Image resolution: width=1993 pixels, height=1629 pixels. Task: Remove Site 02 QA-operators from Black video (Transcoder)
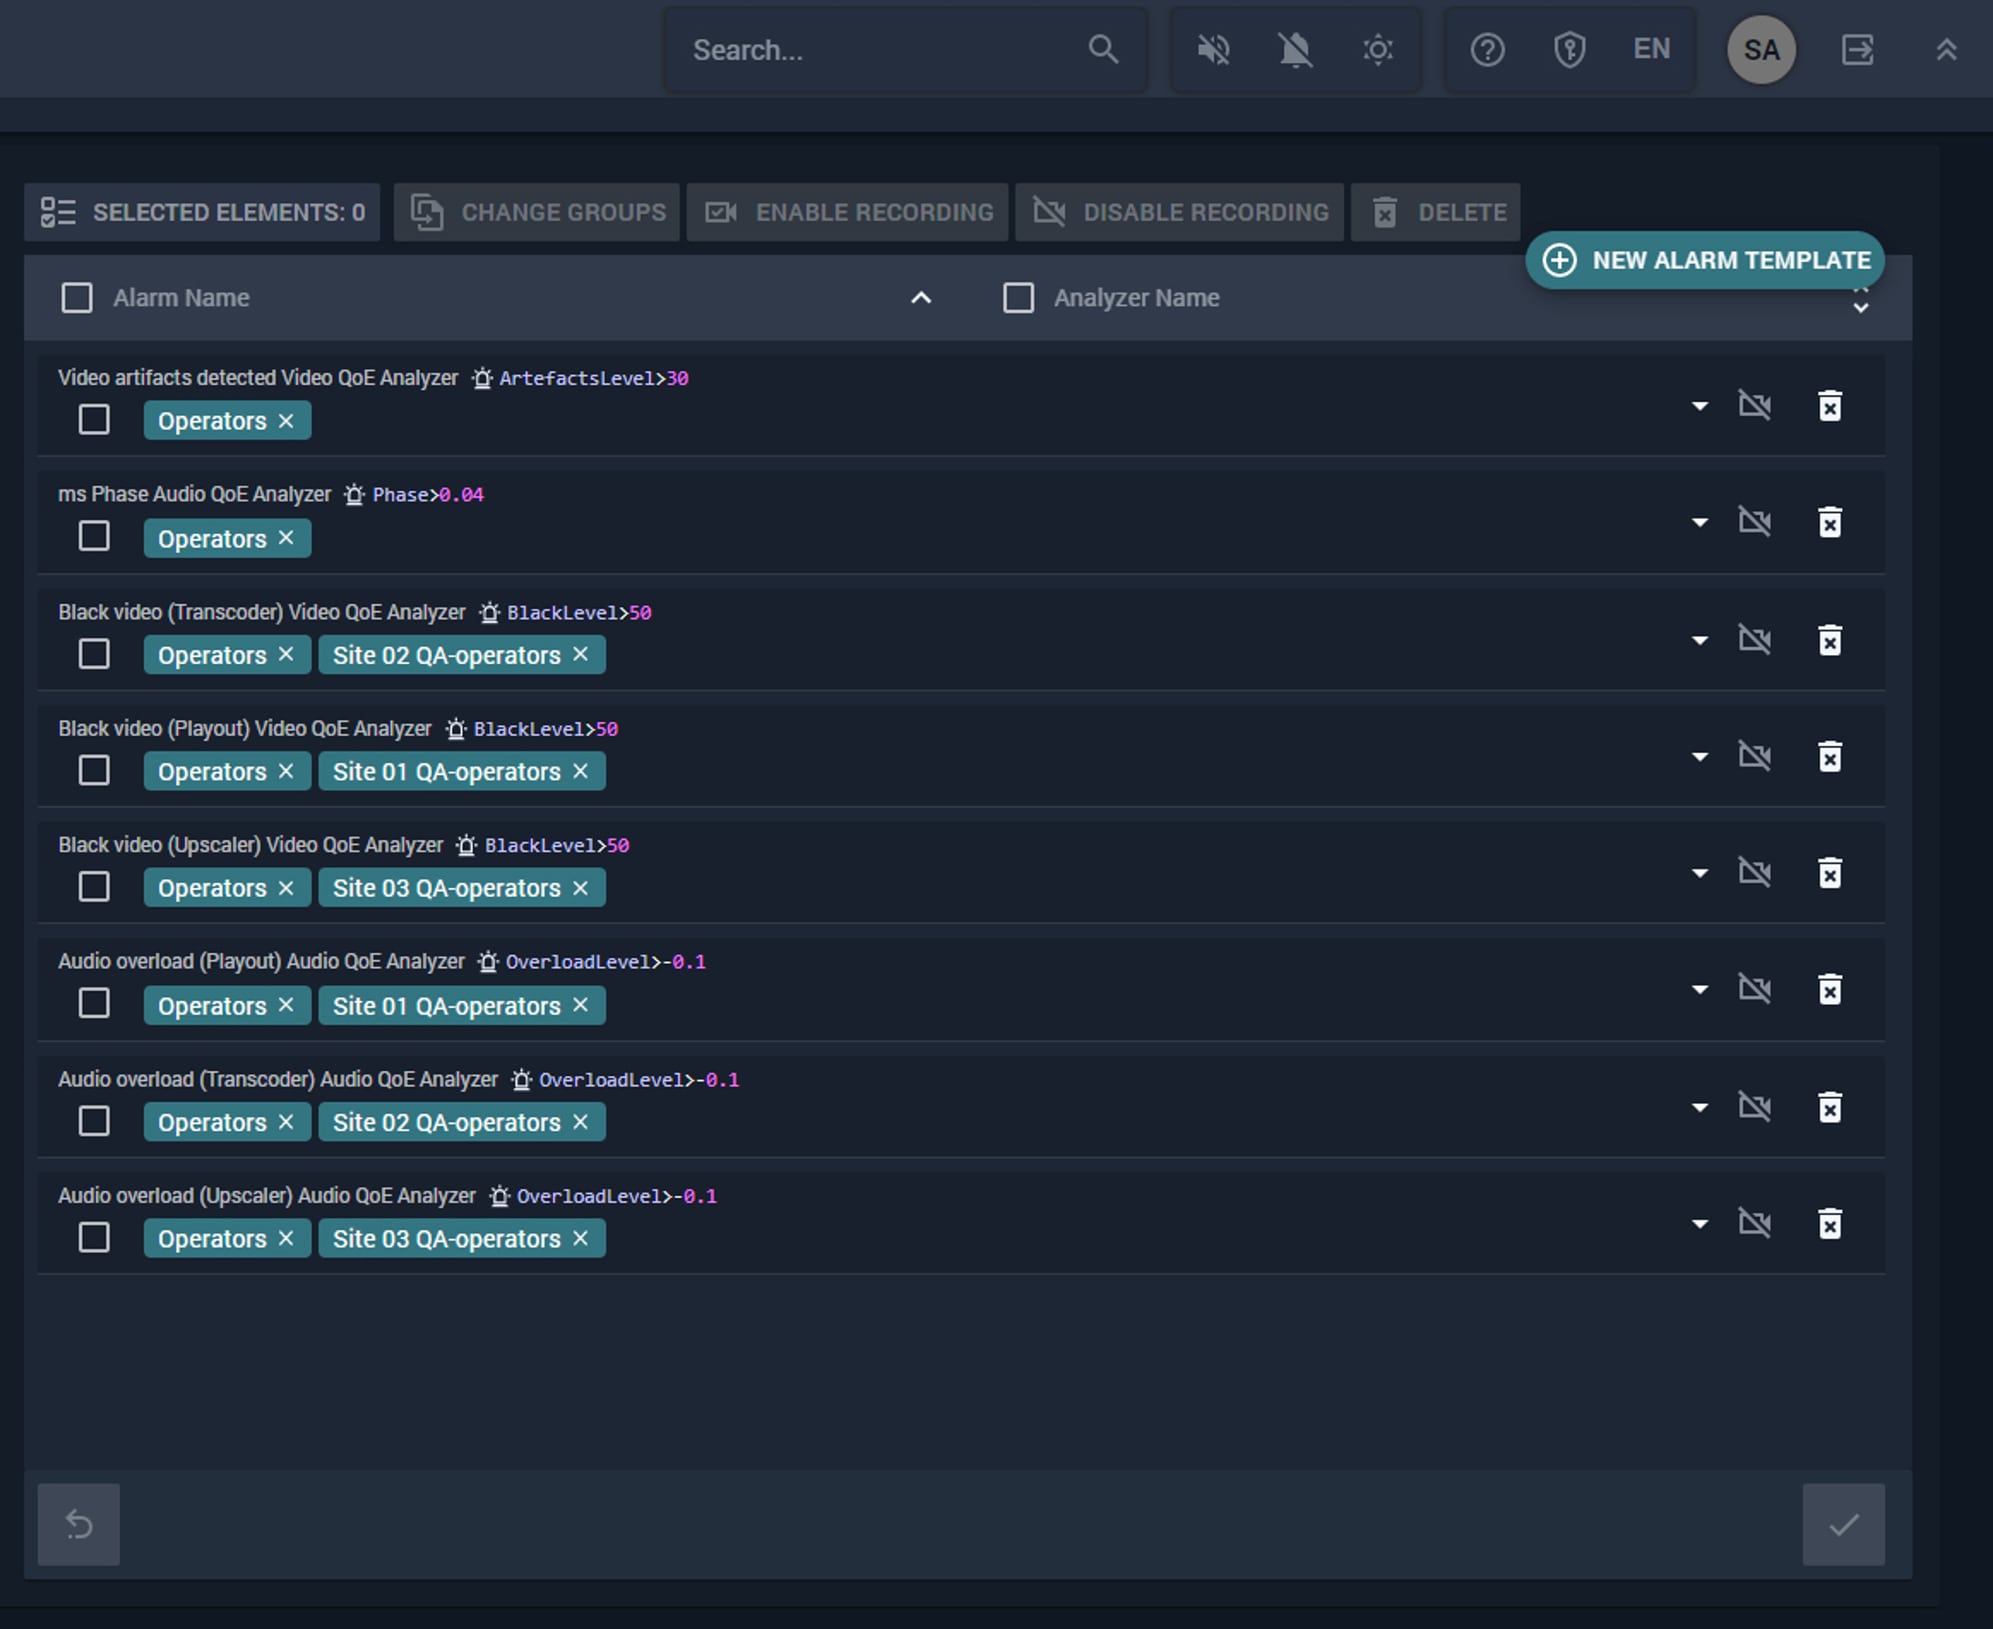point(581,655)
